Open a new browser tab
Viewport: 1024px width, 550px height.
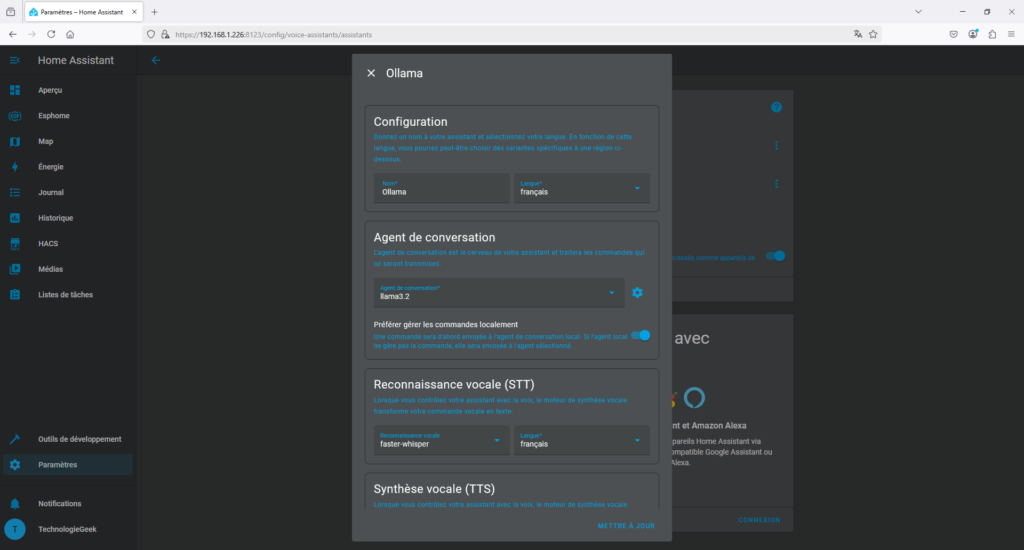(x=154, y=12)
